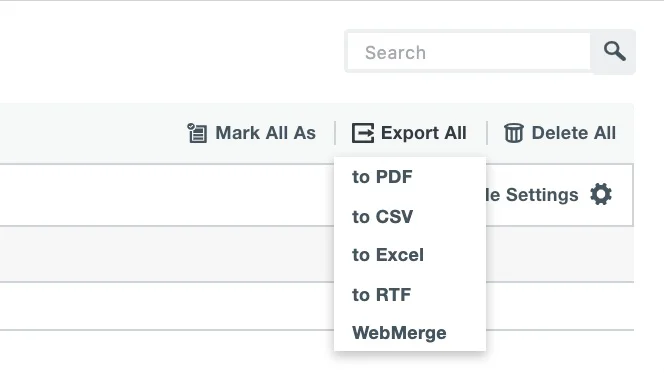Click the blank toolbar area before Mark All As

click(91, 133)
